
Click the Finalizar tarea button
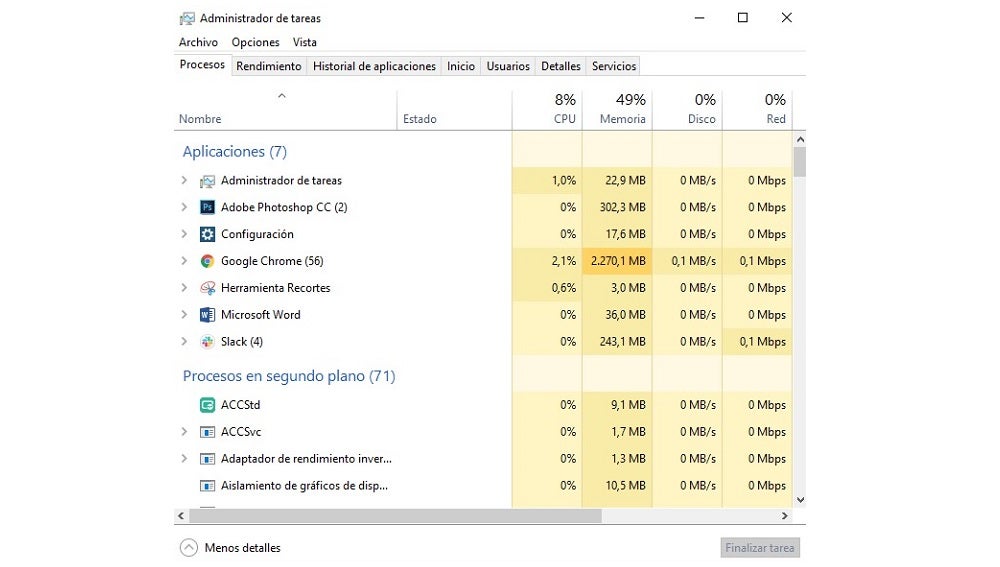[760, 548]
